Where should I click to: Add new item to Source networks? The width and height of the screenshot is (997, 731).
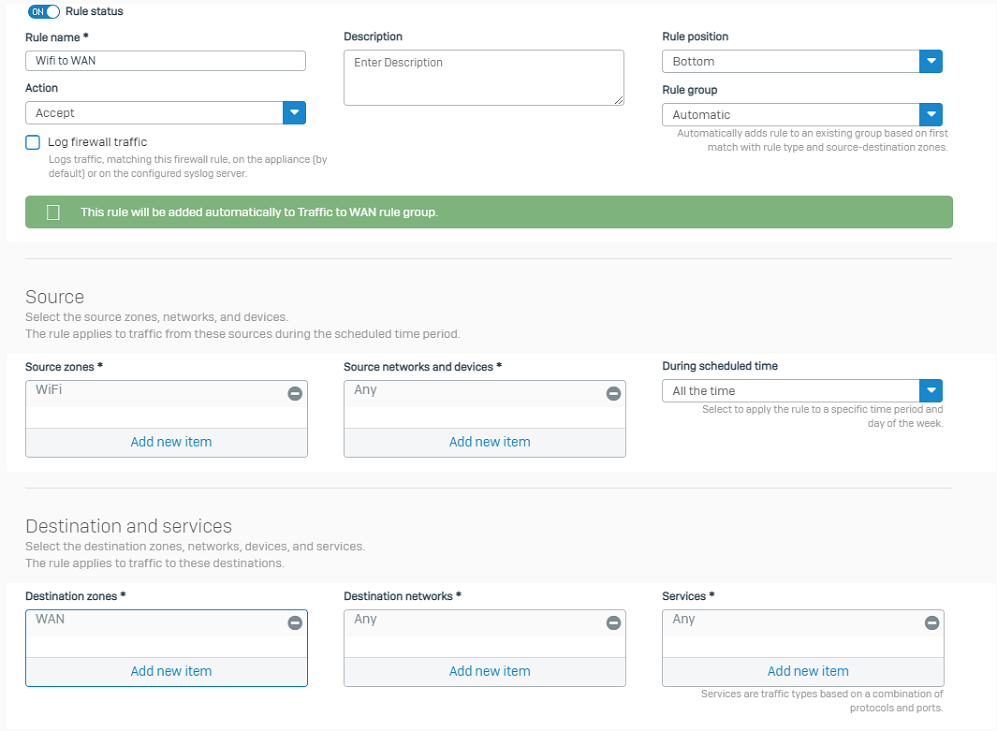pos(489,442)
